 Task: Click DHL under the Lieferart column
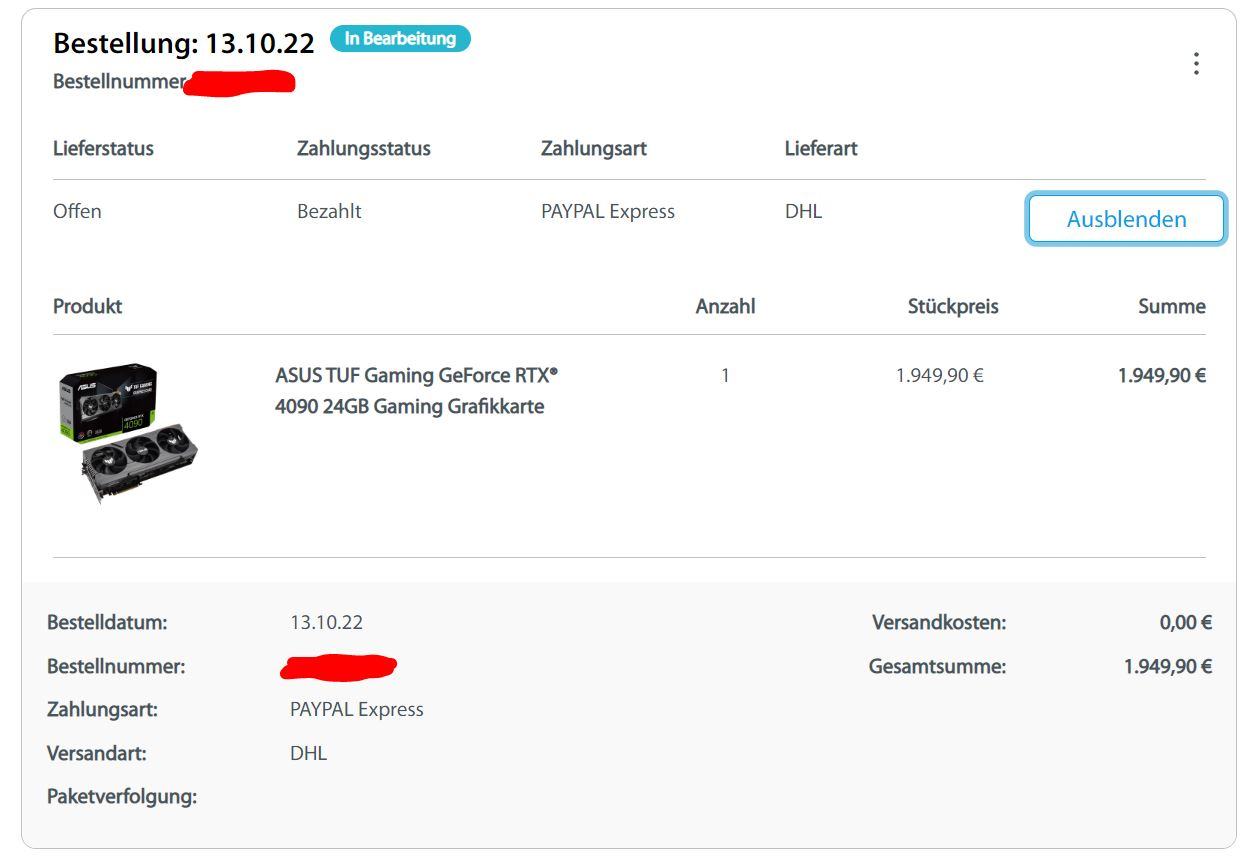(x=803, y=211)
